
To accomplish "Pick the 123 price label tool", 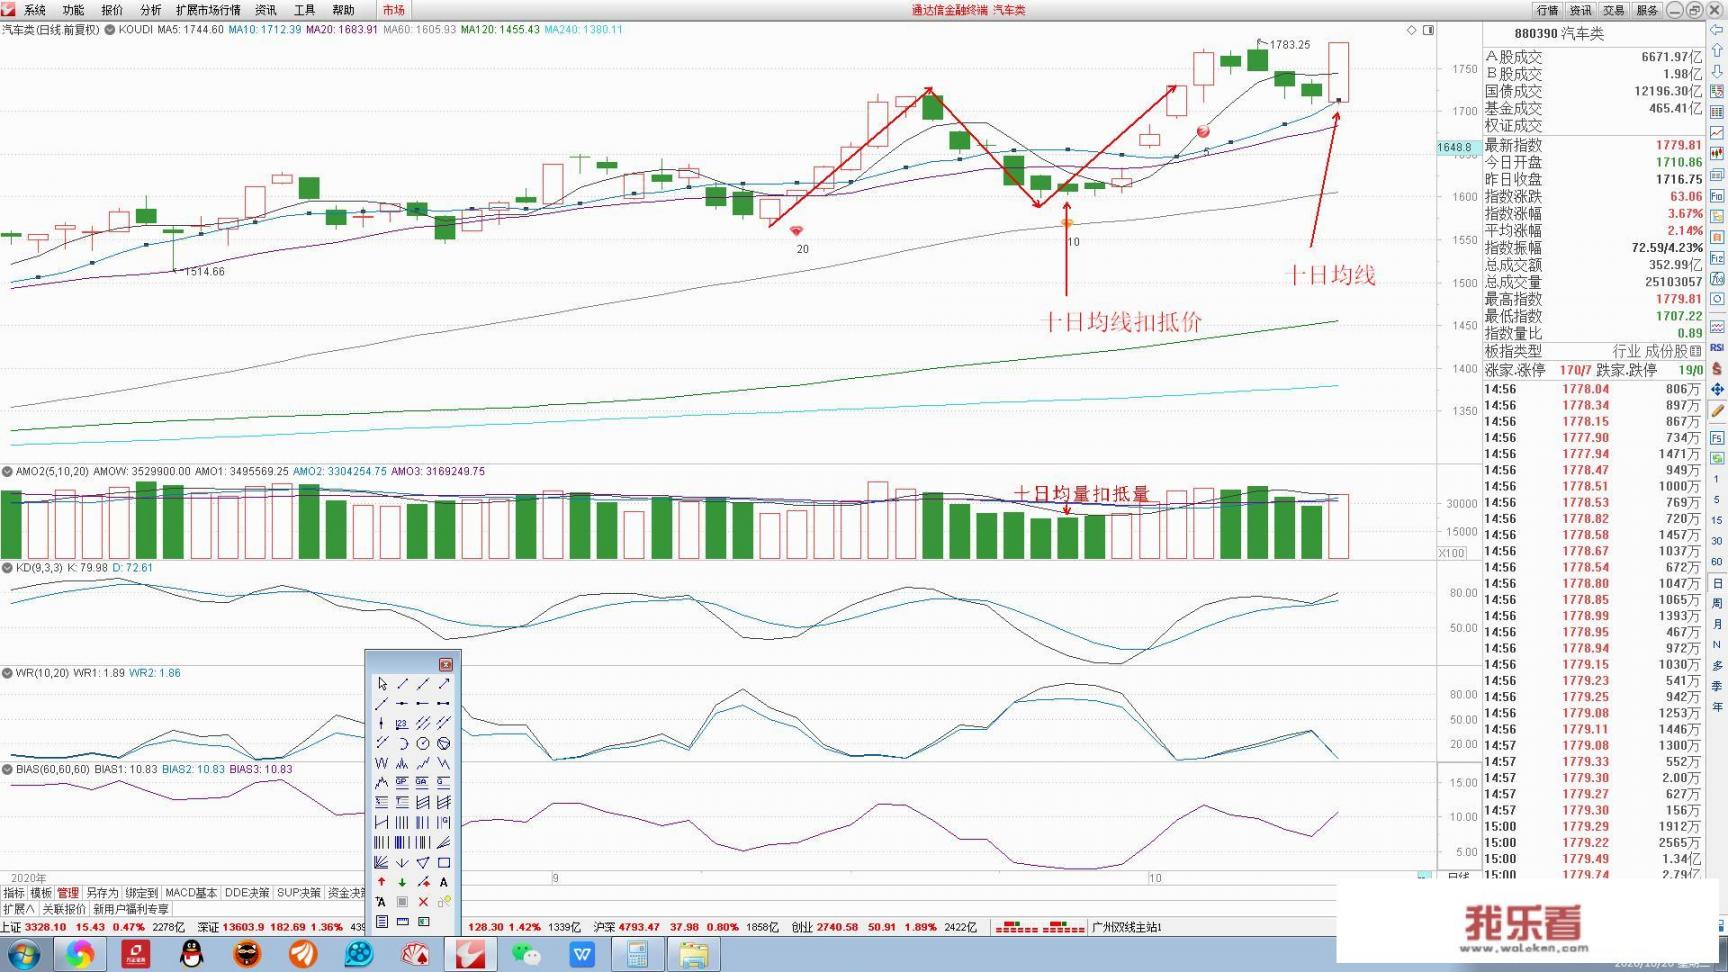I will coord(402,723).
